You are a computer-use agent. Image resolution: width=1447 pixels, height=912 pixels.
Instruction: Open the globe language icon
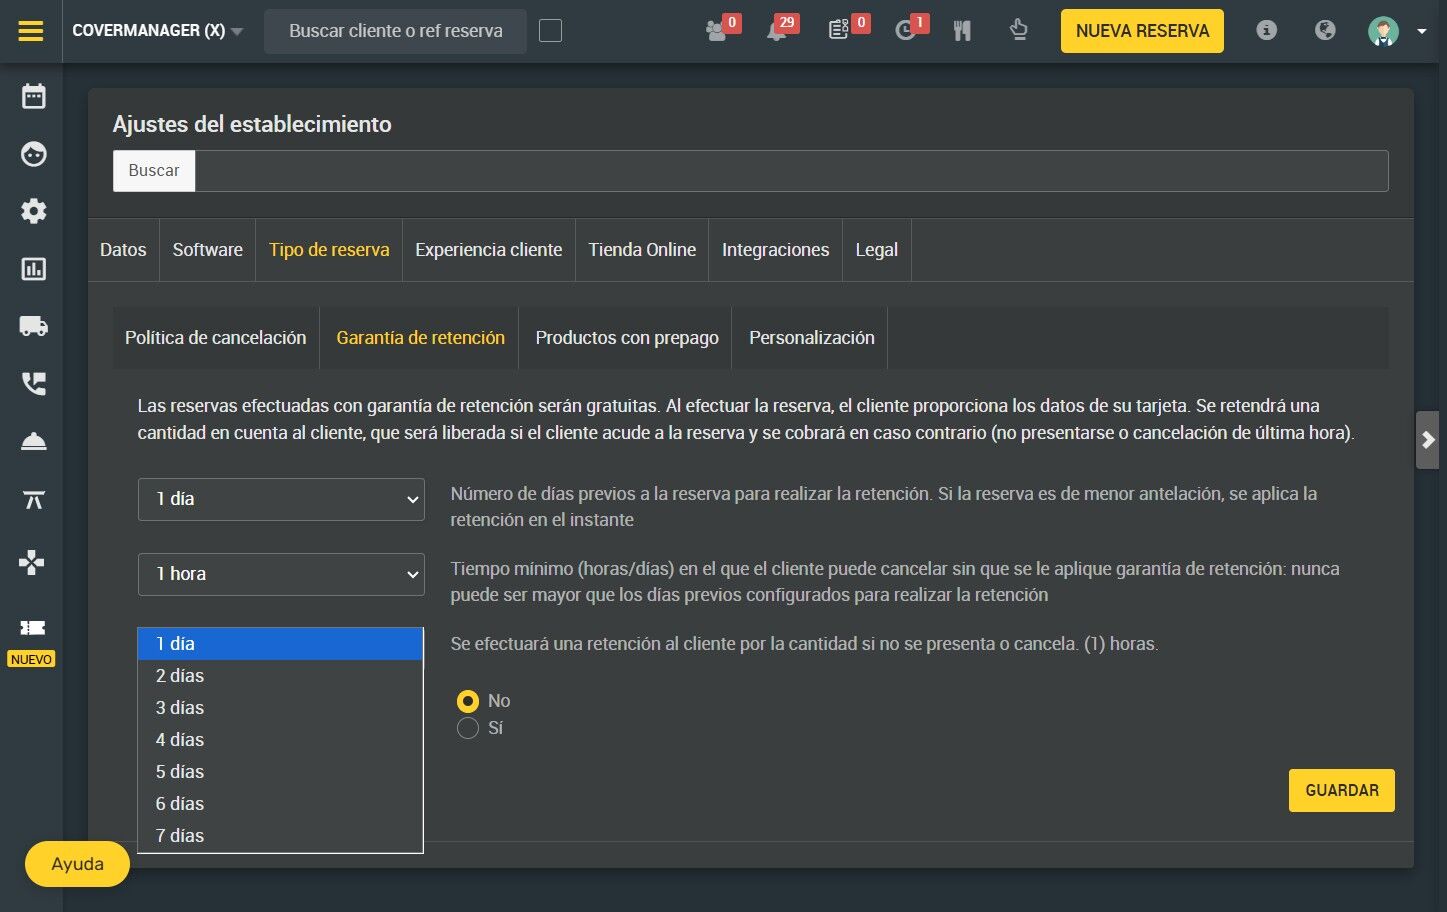tap(1325, 30)
